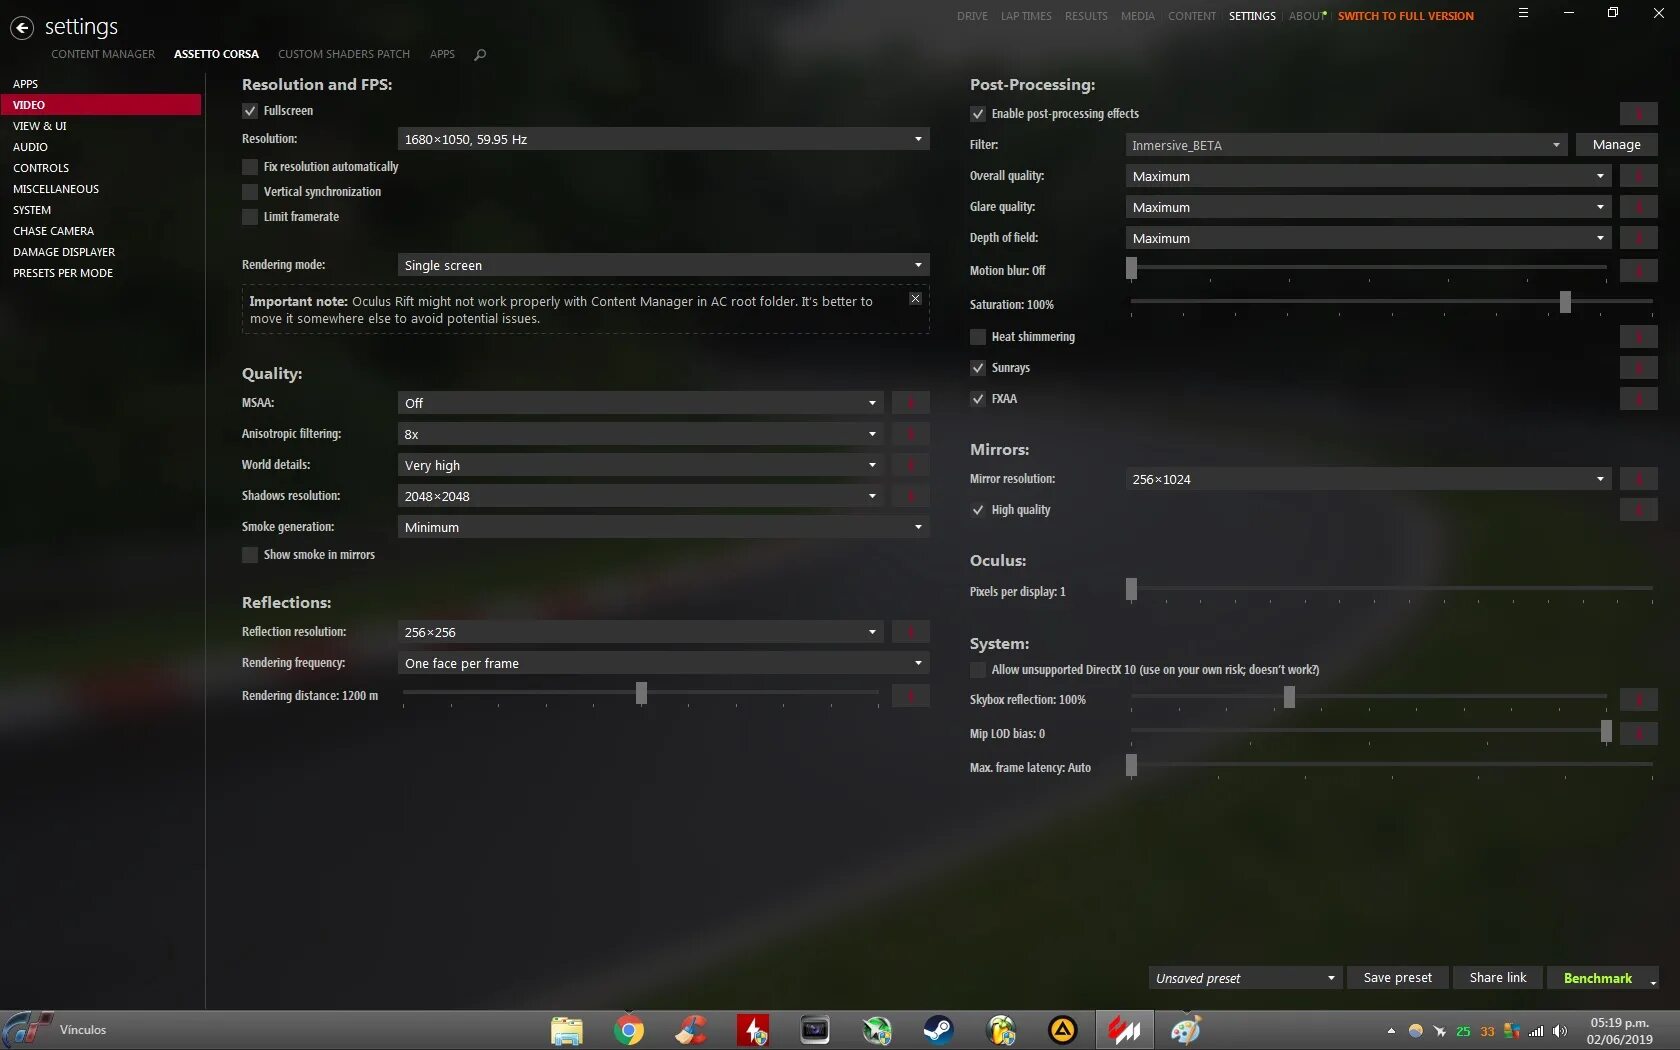
Task: Open the Mirror resolution dropdown
Action: (x=1368, y=479)
